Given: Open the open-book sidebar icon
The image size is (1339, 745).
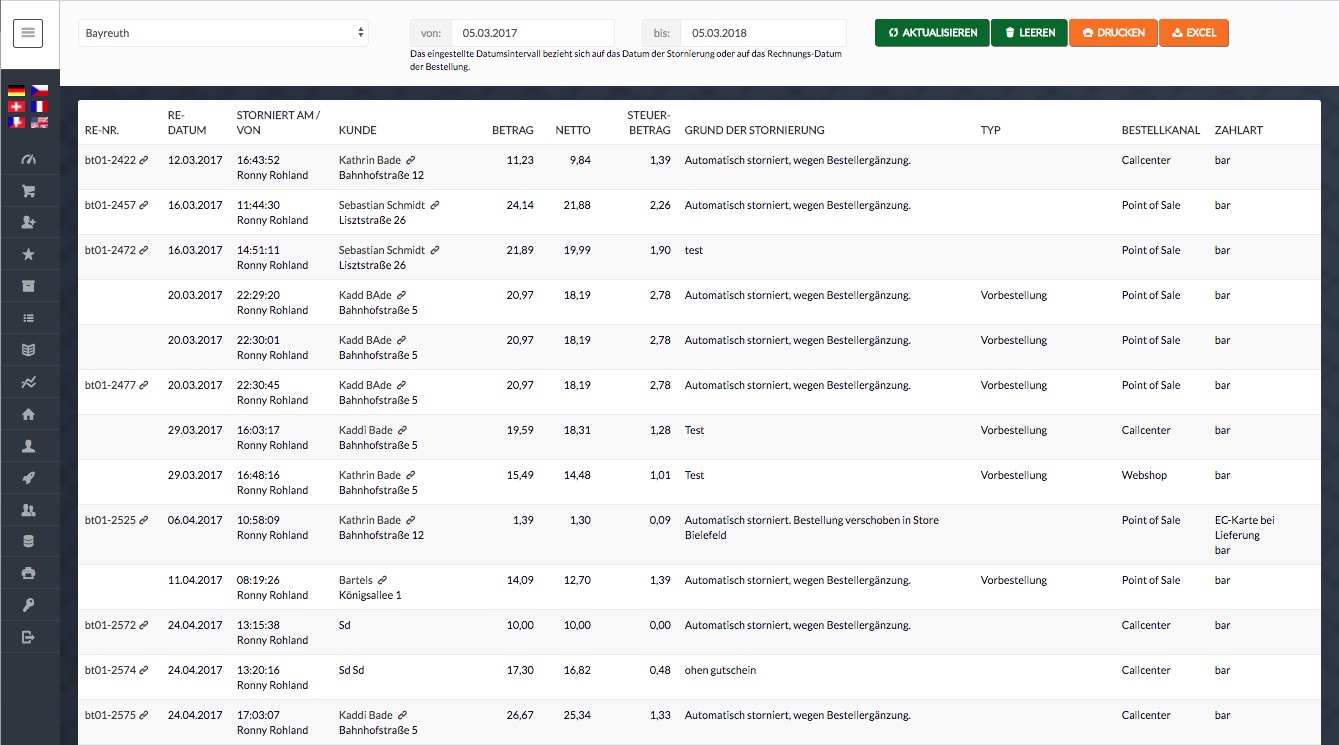Looking at the screenshot, I should [28, 350].
